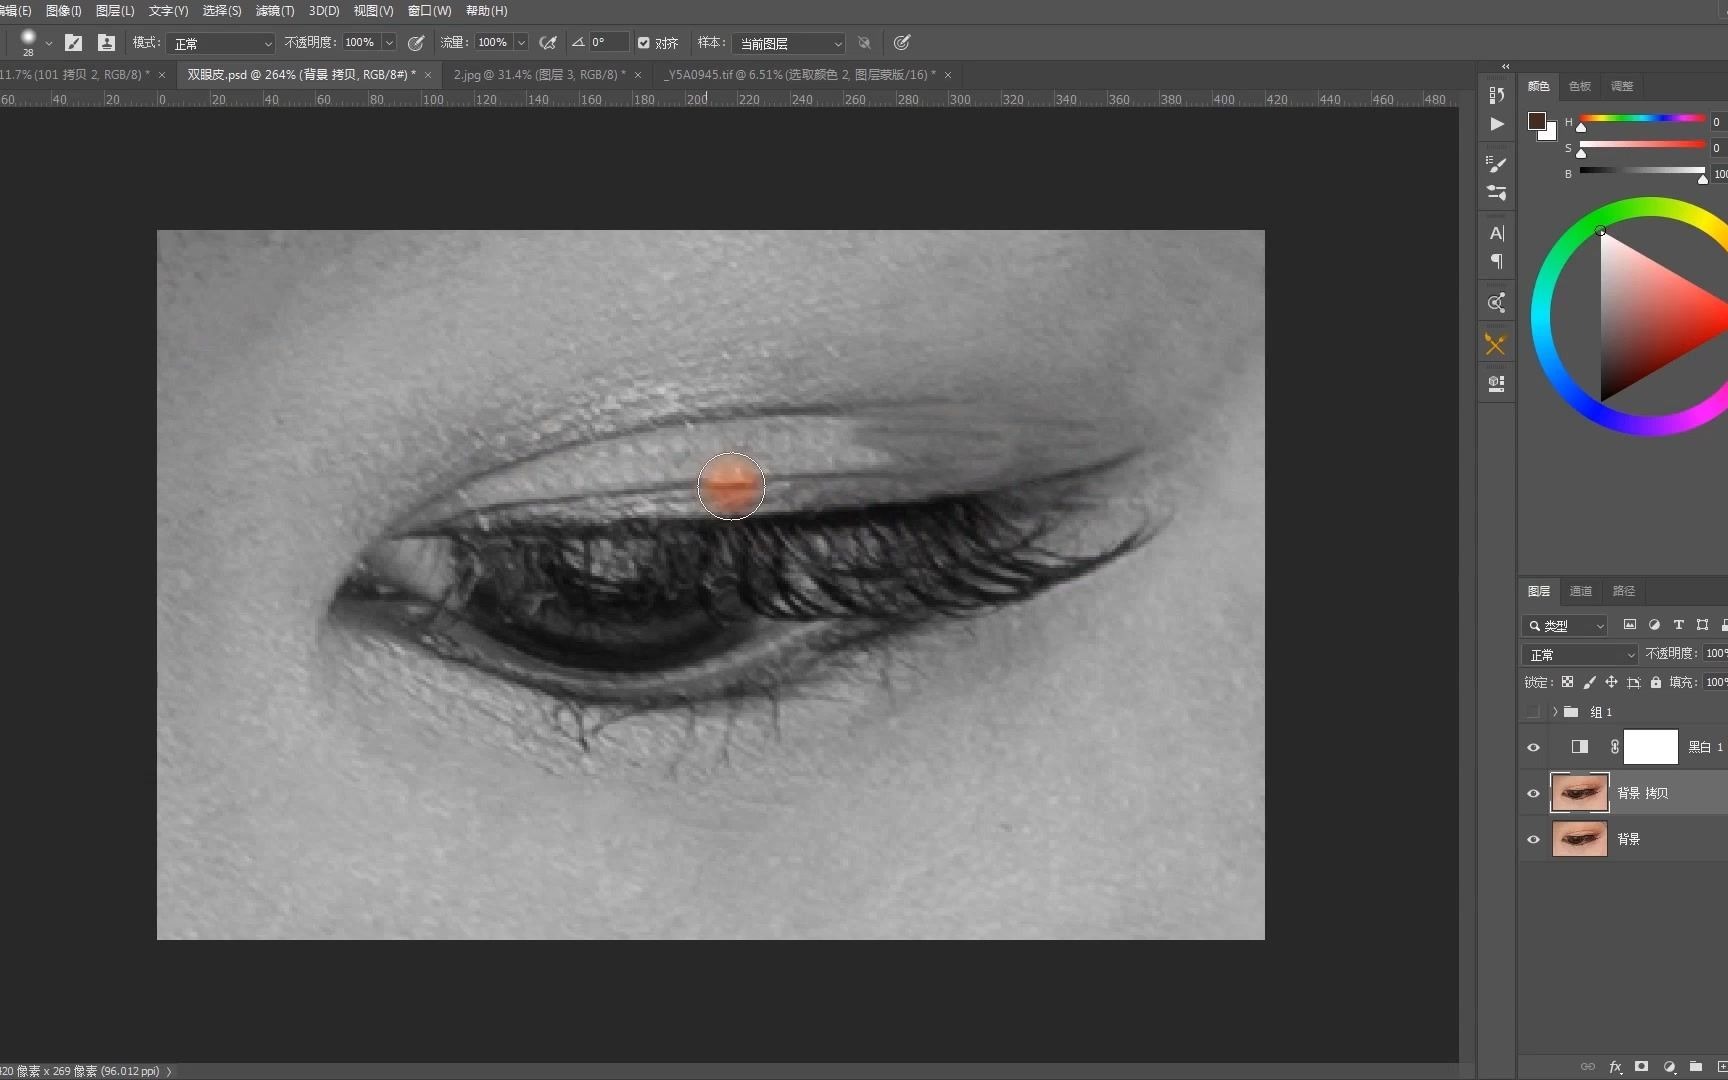Open the History panel icon
Screen dimensions: 1728x1080
pyautogui.click(x=1496, y=95)
